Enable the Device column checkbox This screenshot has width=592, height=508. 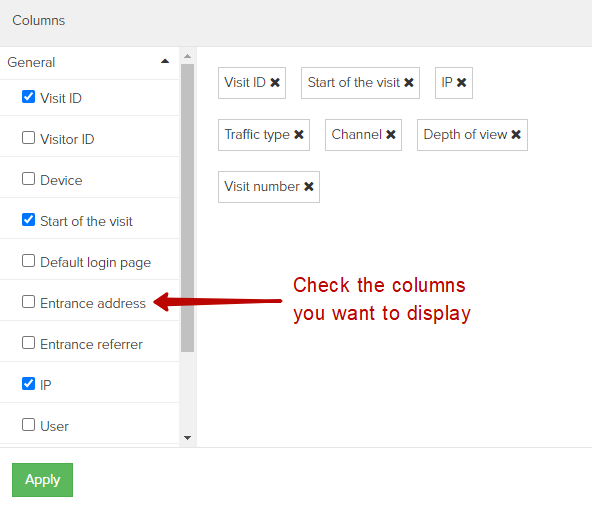[28, 179]
